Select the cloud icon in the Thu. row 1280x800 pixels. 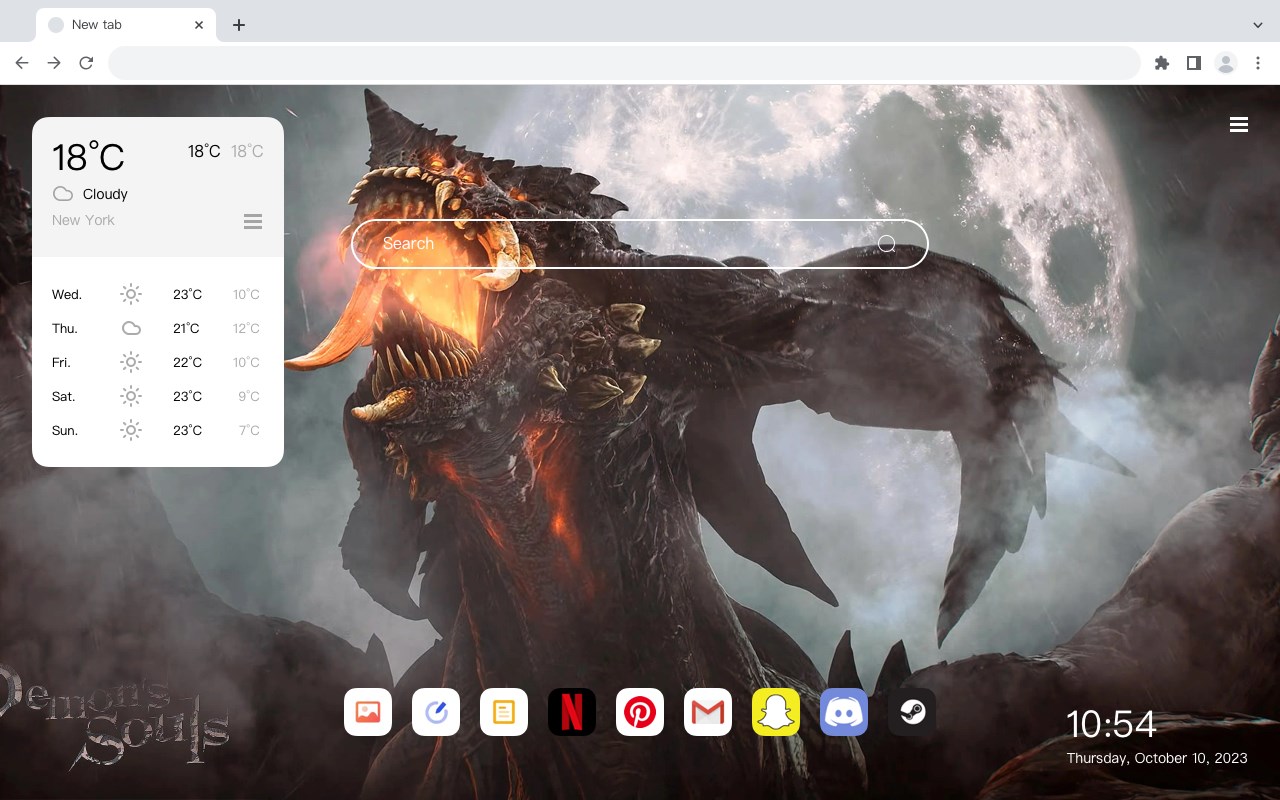pyautogui.click(x=131, y=328)
